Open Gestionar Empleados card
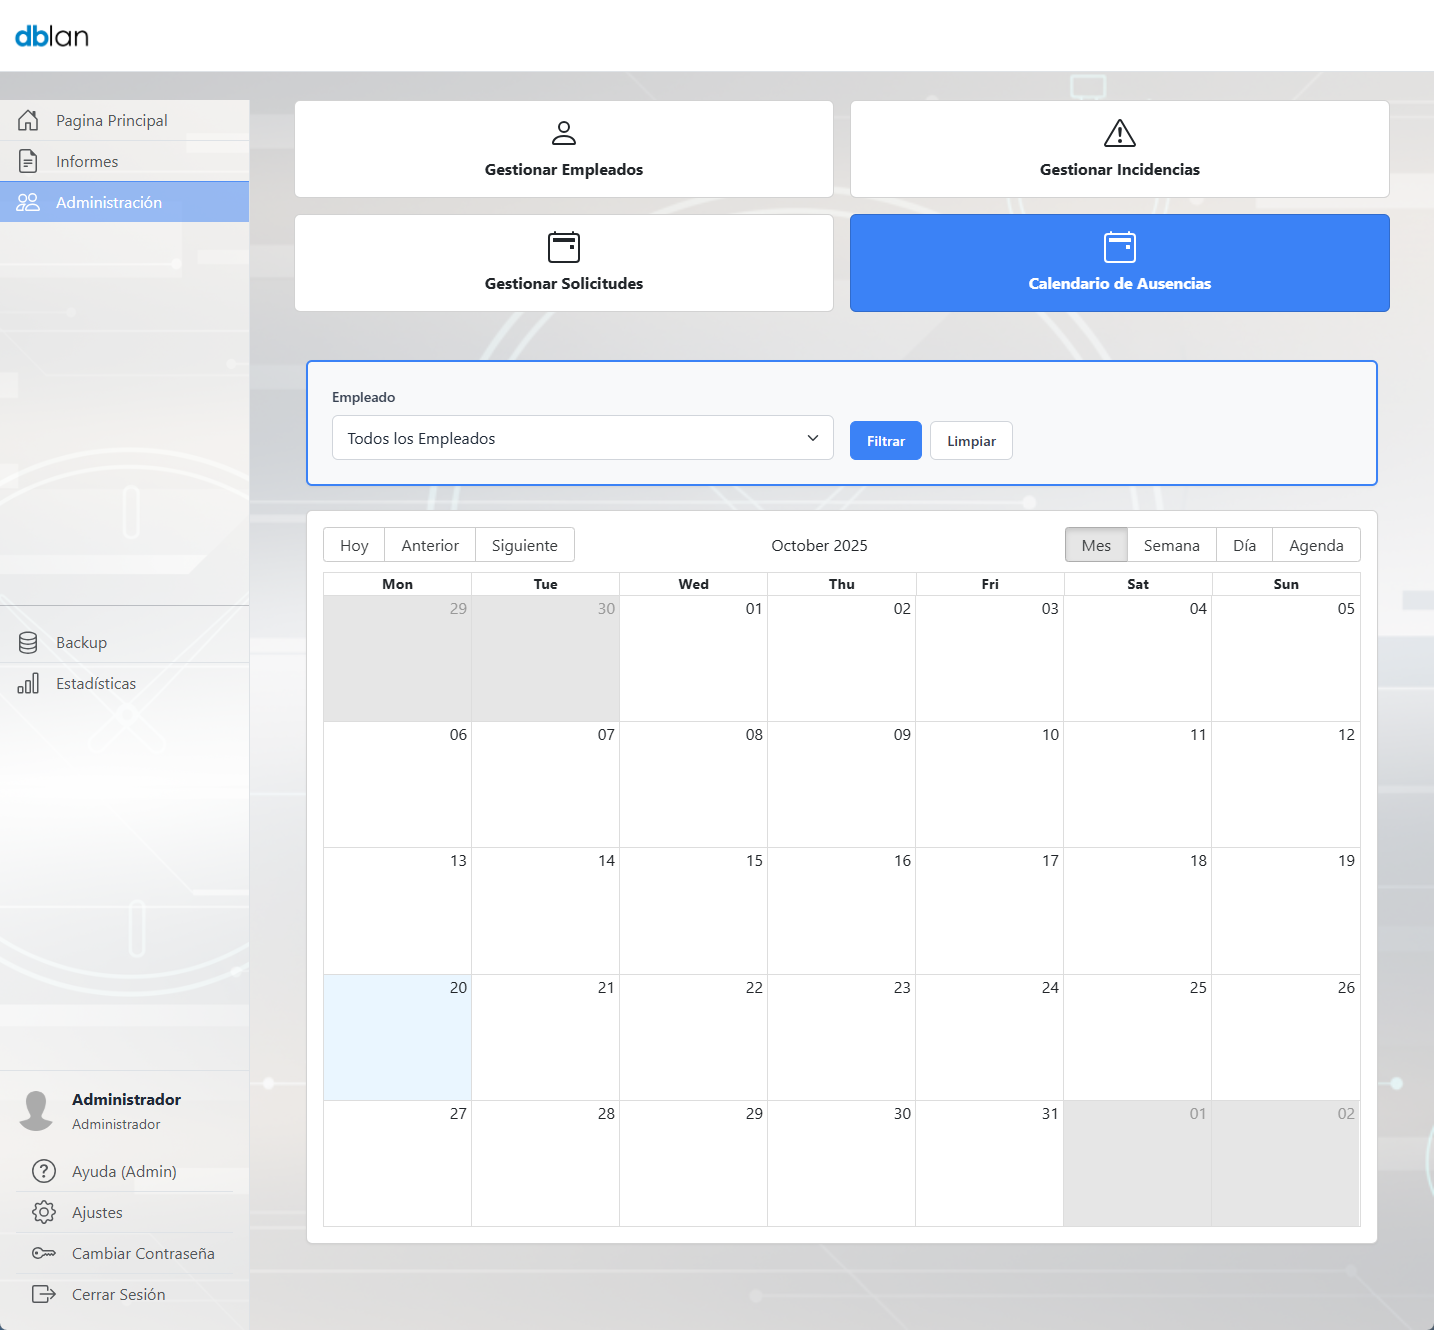Screen dimensions: 1434x1330 point(564,149)
